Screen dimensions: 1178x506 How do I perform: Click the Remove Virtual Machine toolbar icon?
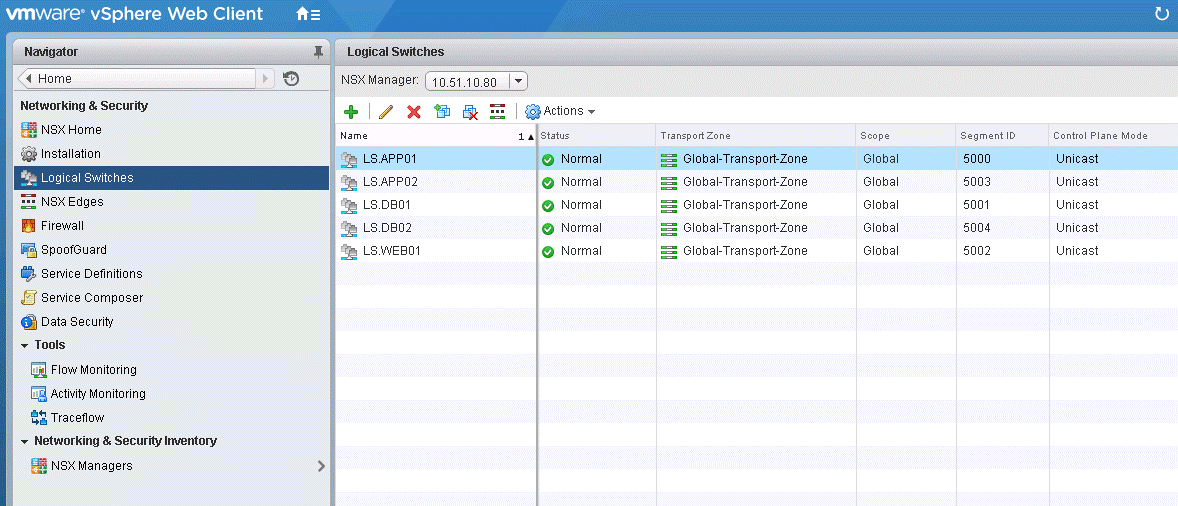(x=470, y=112)
